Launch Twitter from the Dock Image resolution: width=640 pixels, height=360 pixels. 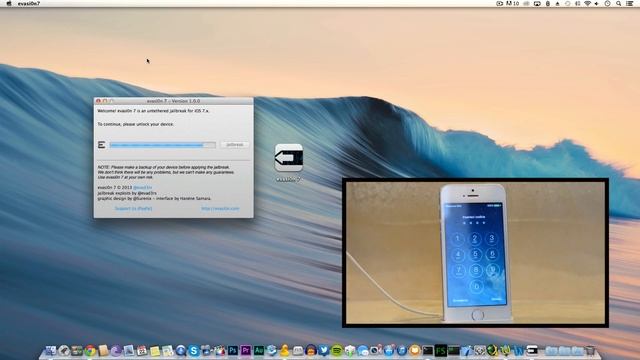click(324, 350)
